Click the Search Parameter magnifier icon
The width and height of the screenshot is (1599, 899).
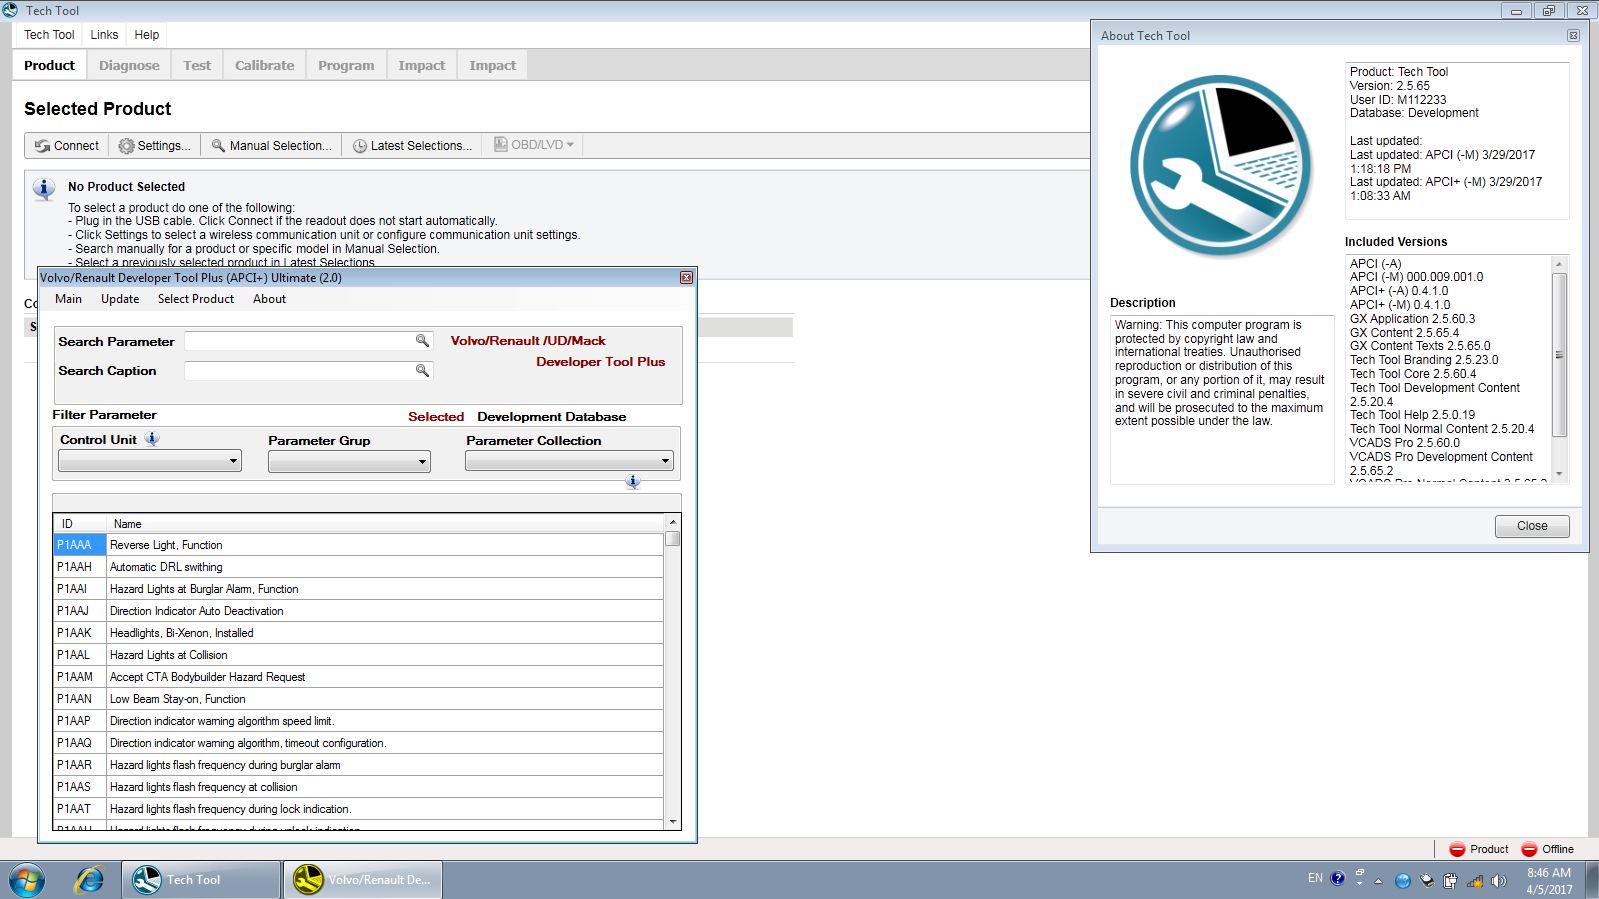pyautogui.click(x=423, y=341)
